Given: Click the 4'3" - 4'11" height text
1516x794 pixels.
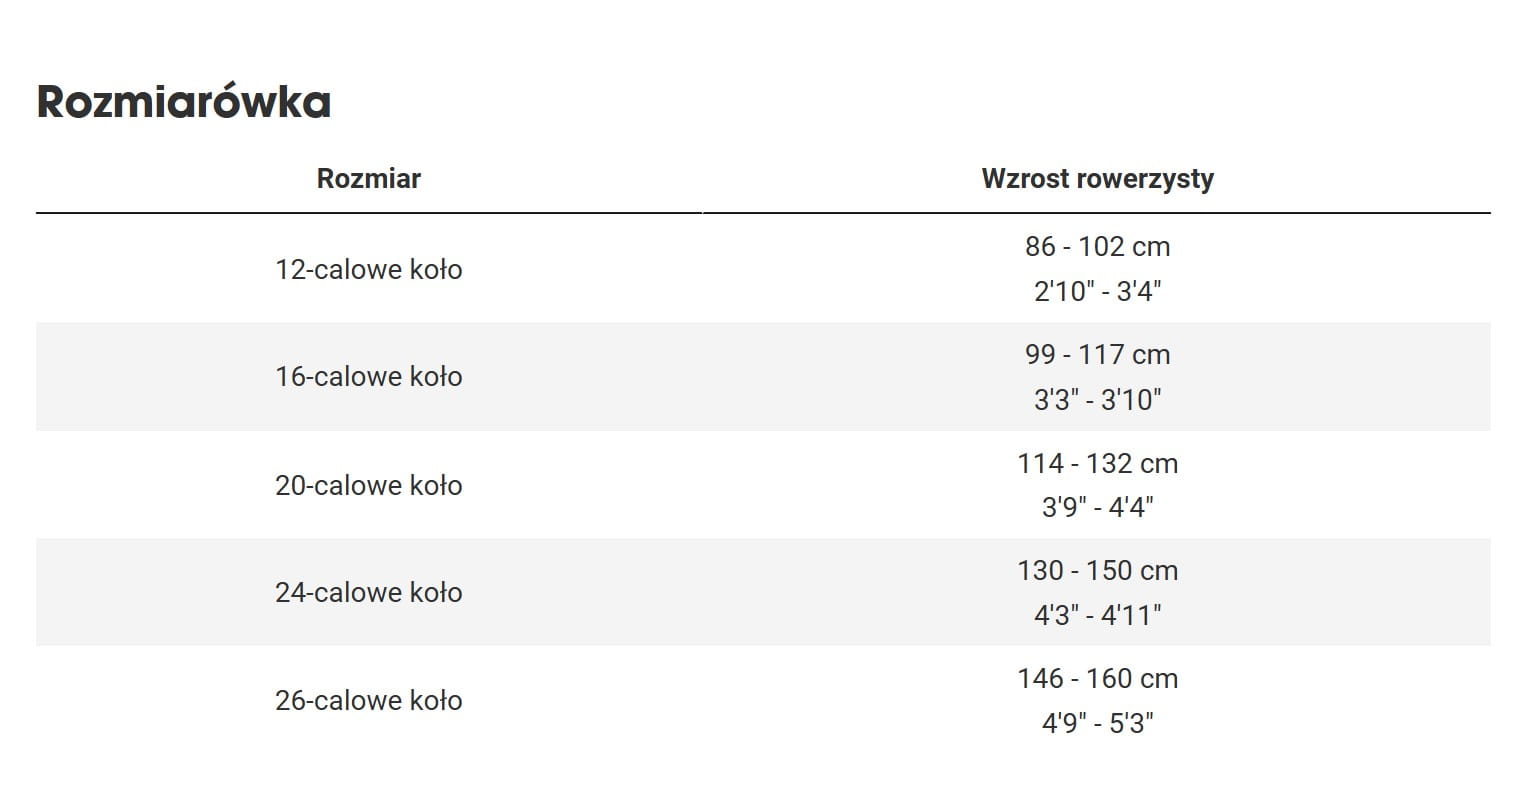Looking at the screenshot, I should click(1097, 615).
